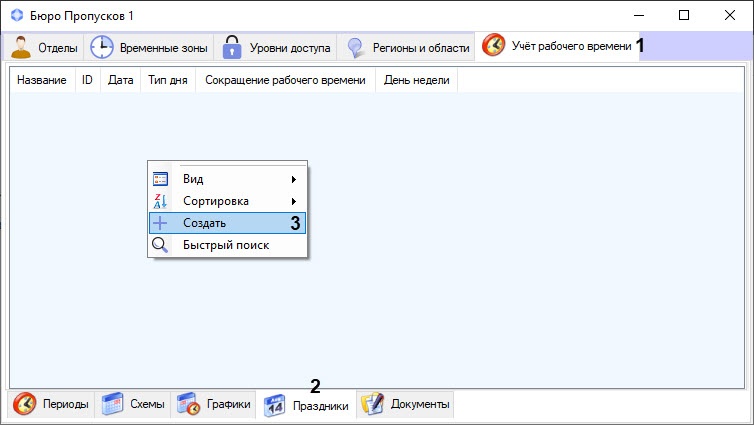Click the День недели column header
Viewport: 754px width, 425px height.
coord(416,80)
